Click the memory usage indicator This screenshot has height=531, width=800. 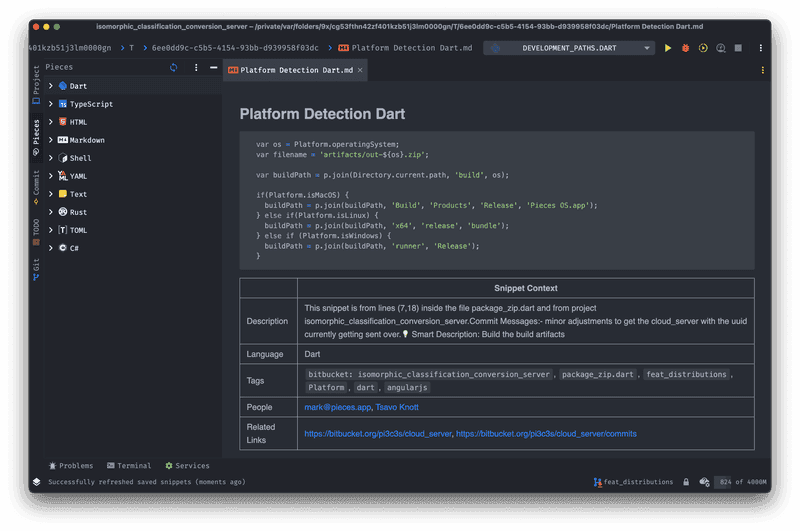pos(742,482)
